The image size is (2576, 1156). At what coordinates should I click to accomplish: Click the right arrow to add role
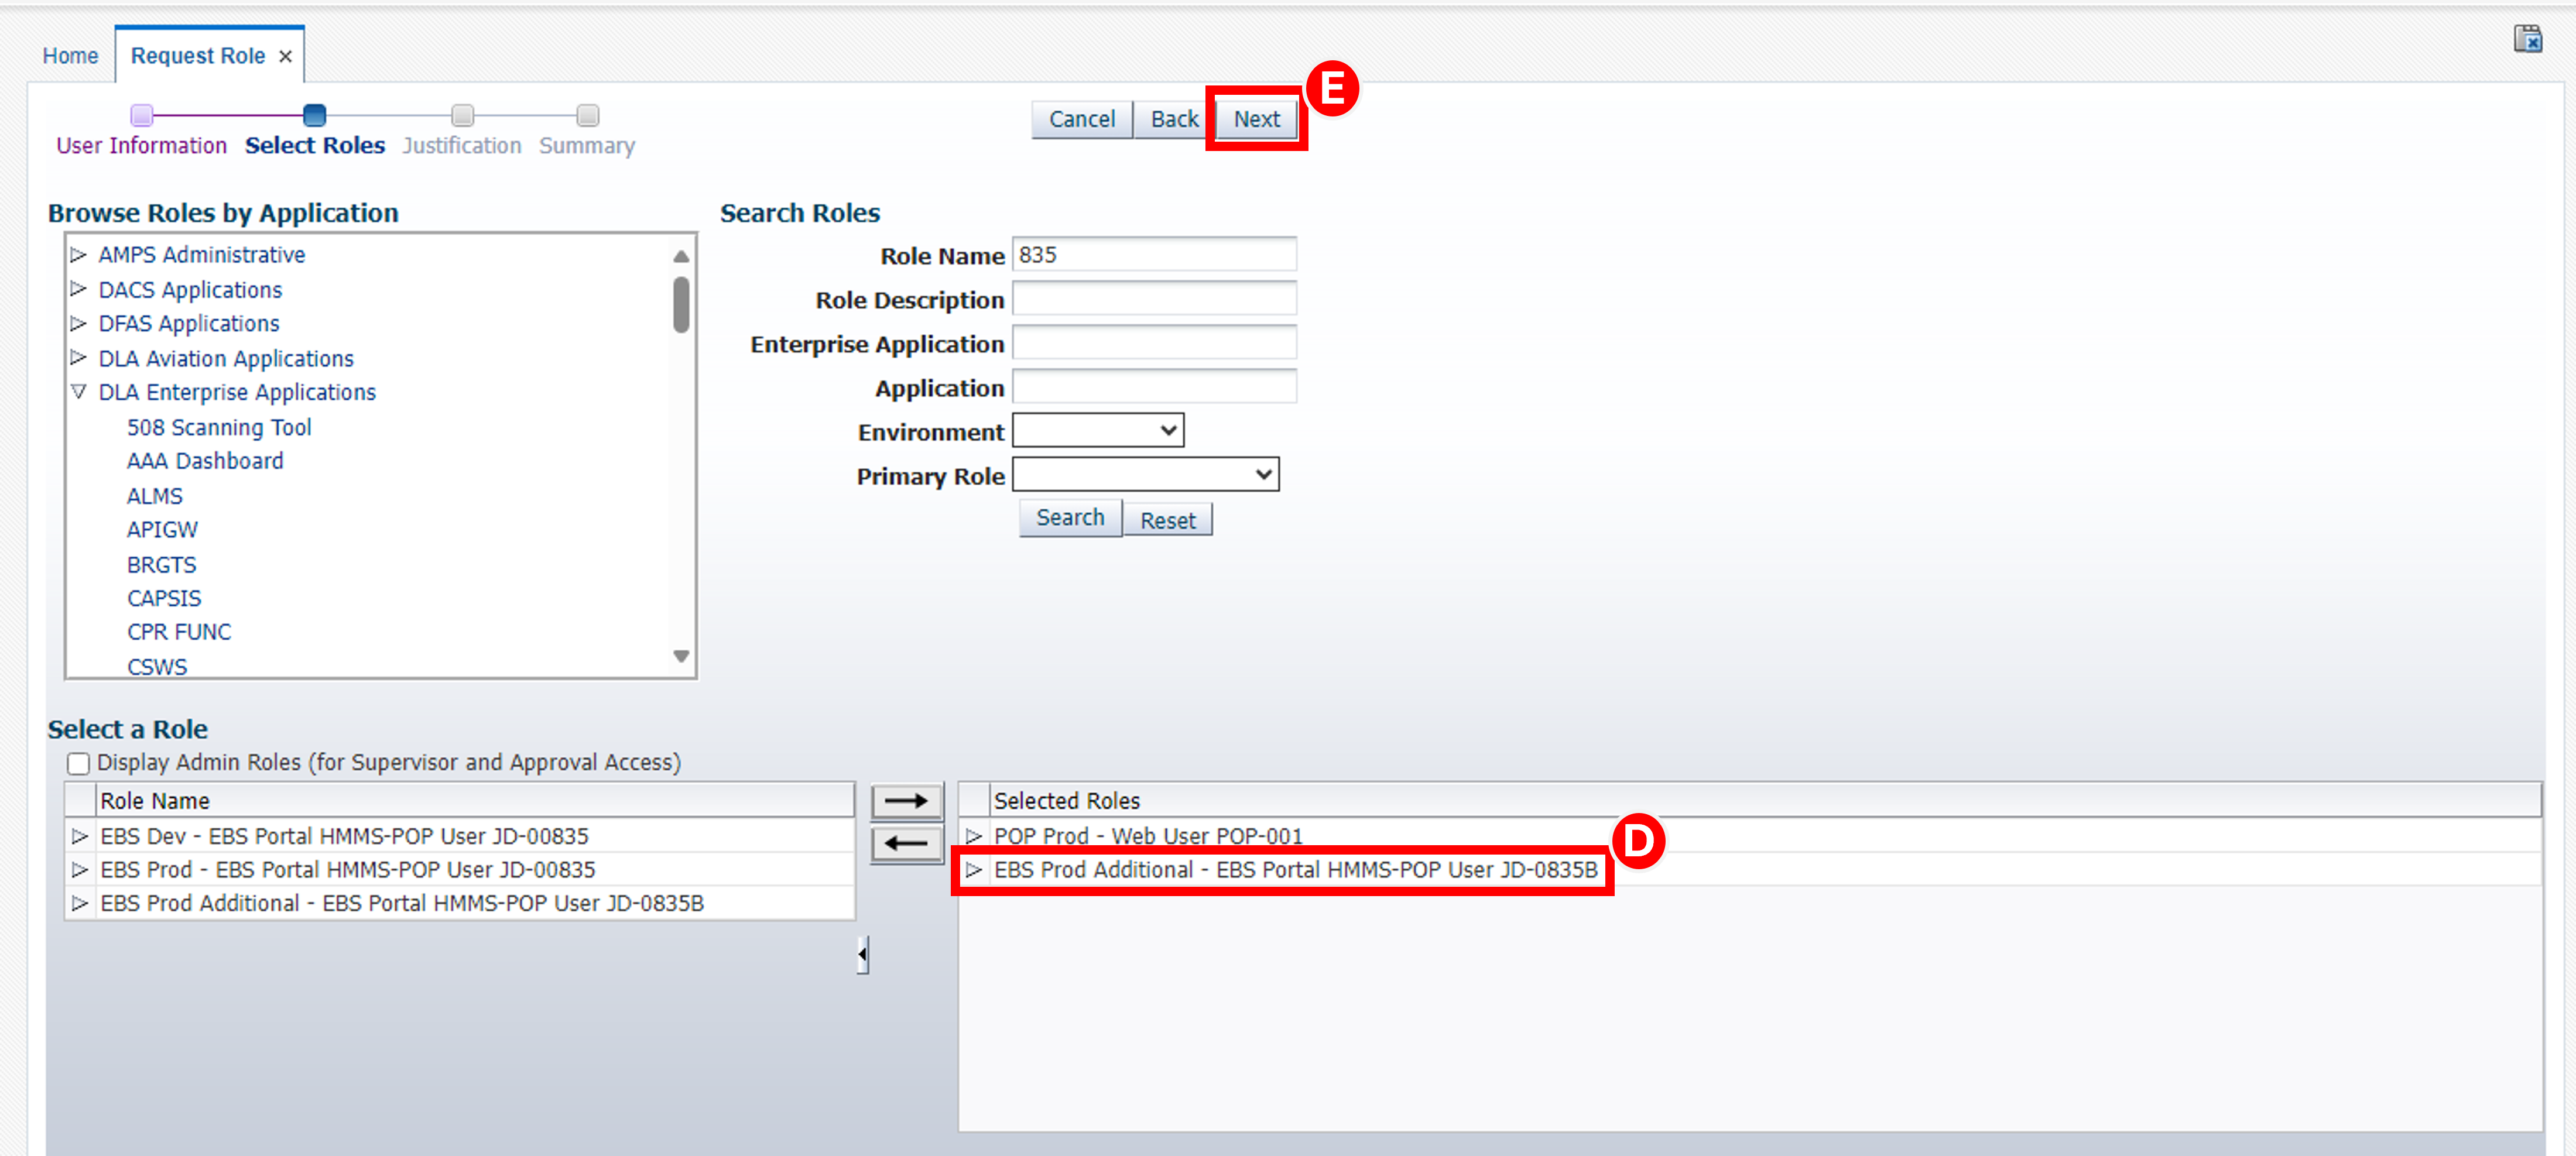click(x=906, y=801)
